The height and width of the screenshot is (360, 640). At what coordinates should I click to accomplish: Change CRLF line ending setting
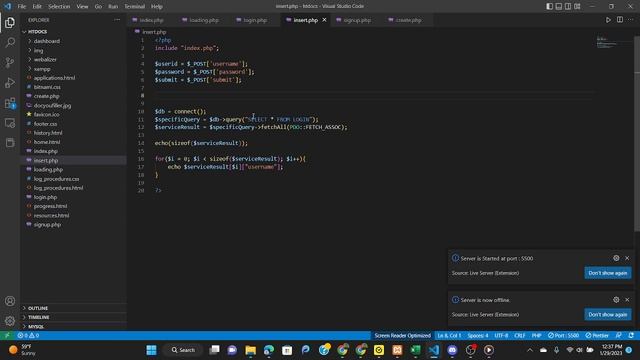(520, 336)
